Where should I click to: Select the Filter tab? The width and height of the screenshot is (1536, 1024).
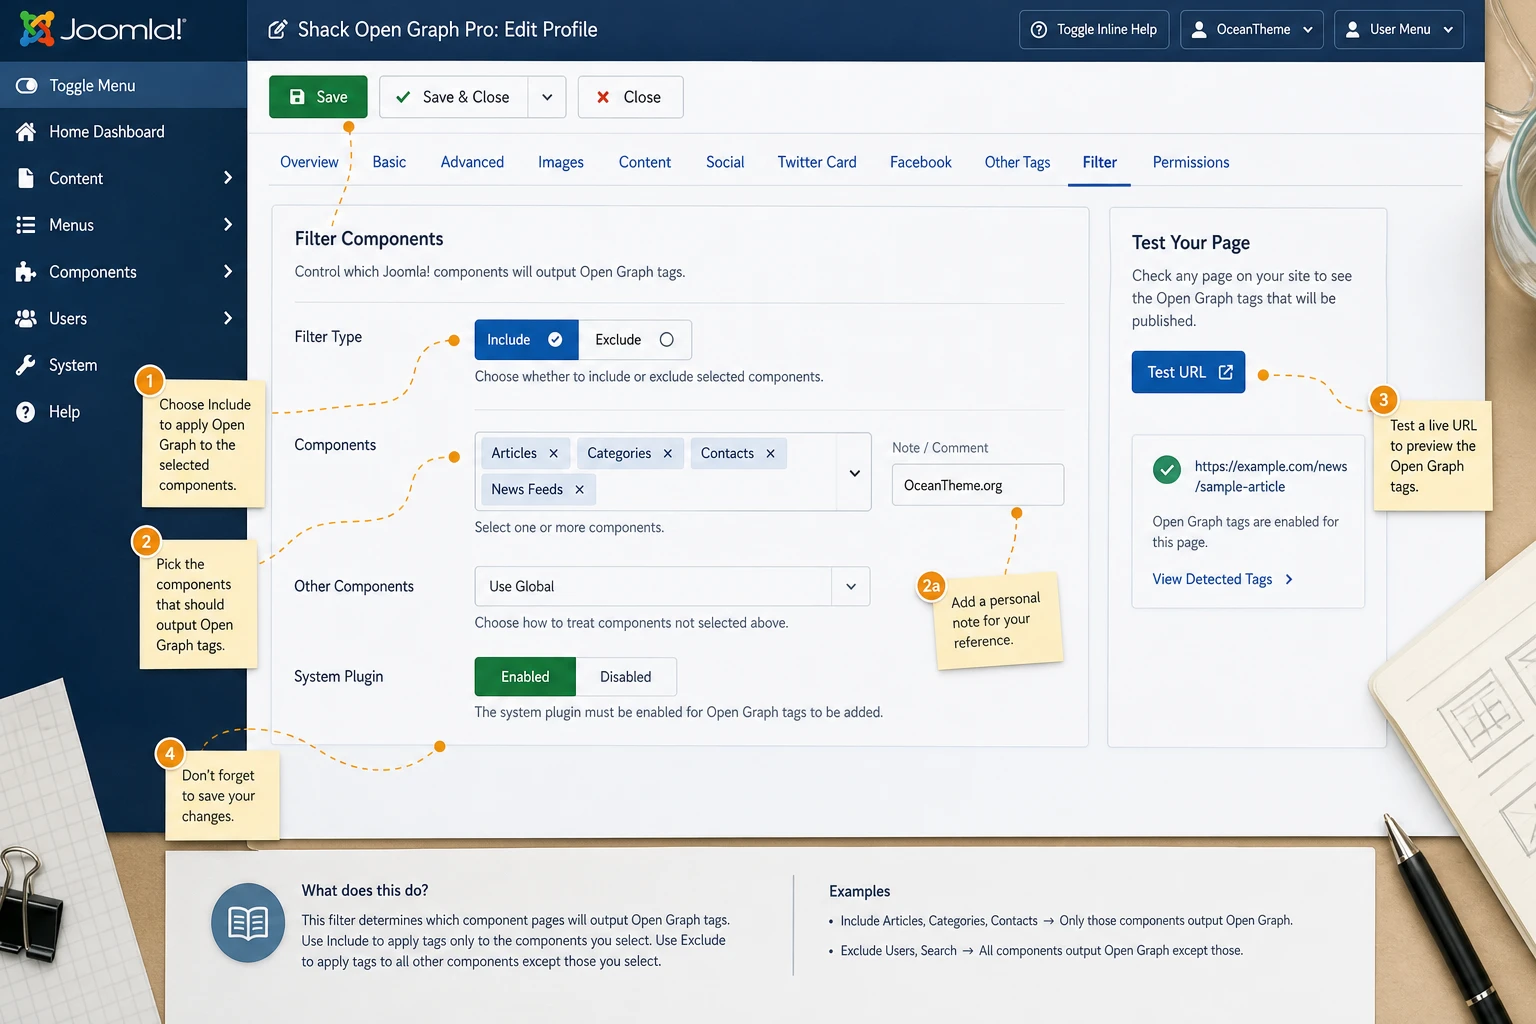1100,162
